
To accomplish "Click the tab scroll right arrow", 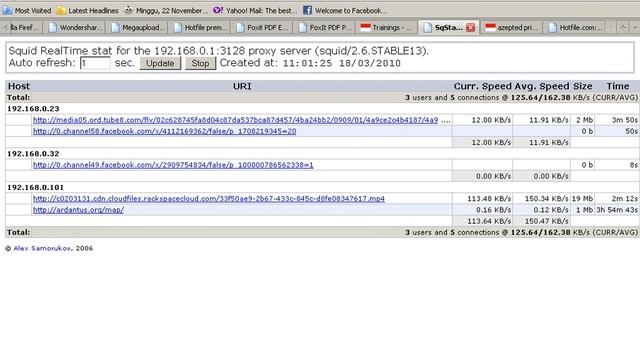I will [611, 28].
